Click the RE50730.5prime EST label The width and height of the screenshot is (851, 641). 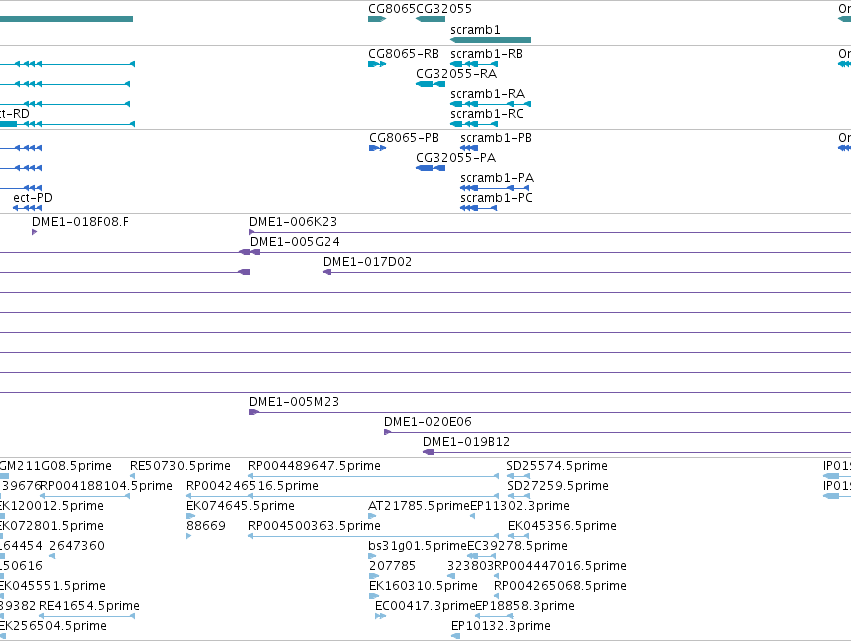pos(180,466)
